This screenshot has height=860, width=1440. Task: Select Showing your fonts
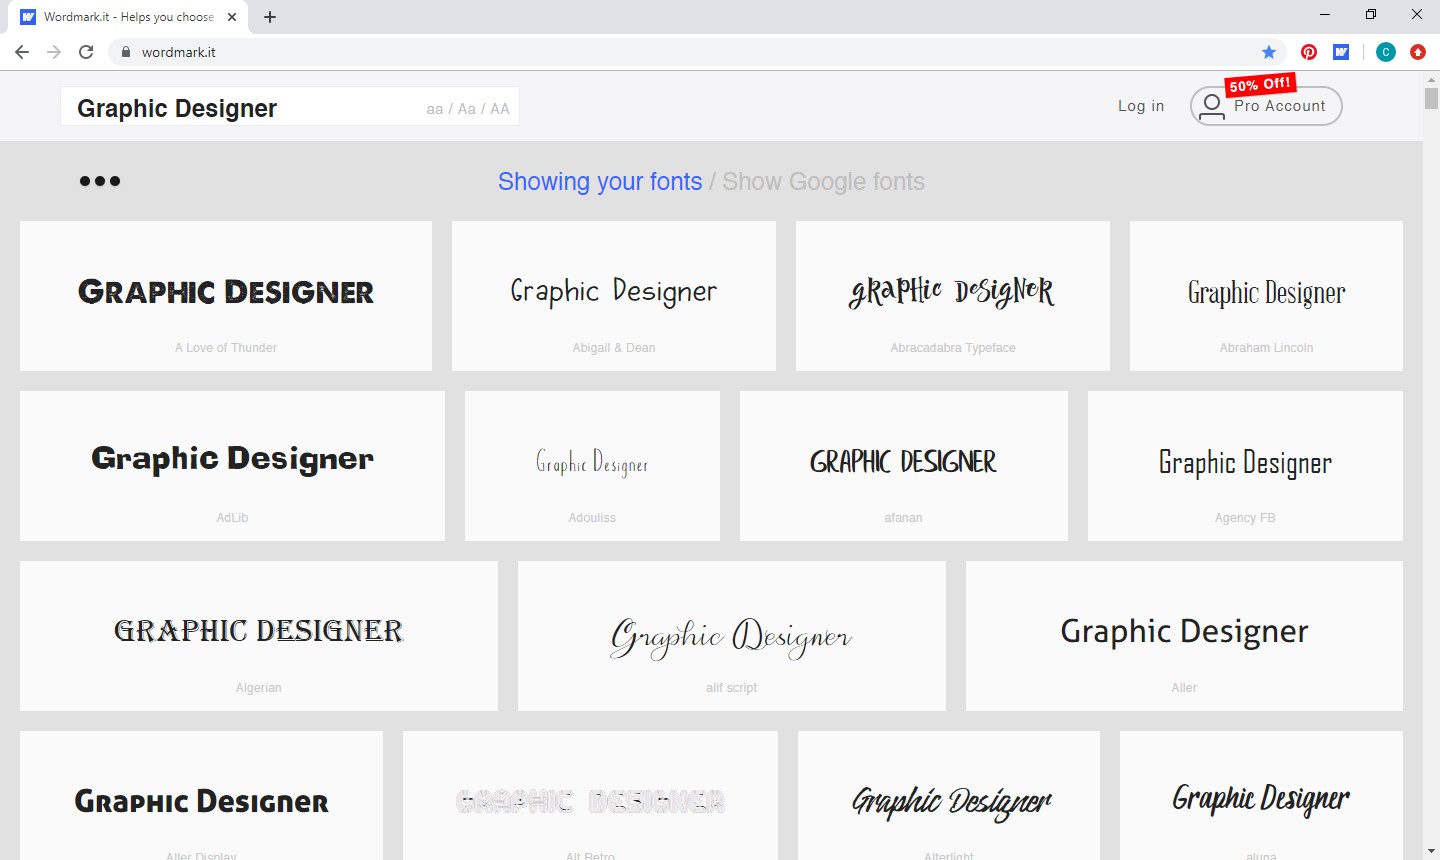coord(600,182)
